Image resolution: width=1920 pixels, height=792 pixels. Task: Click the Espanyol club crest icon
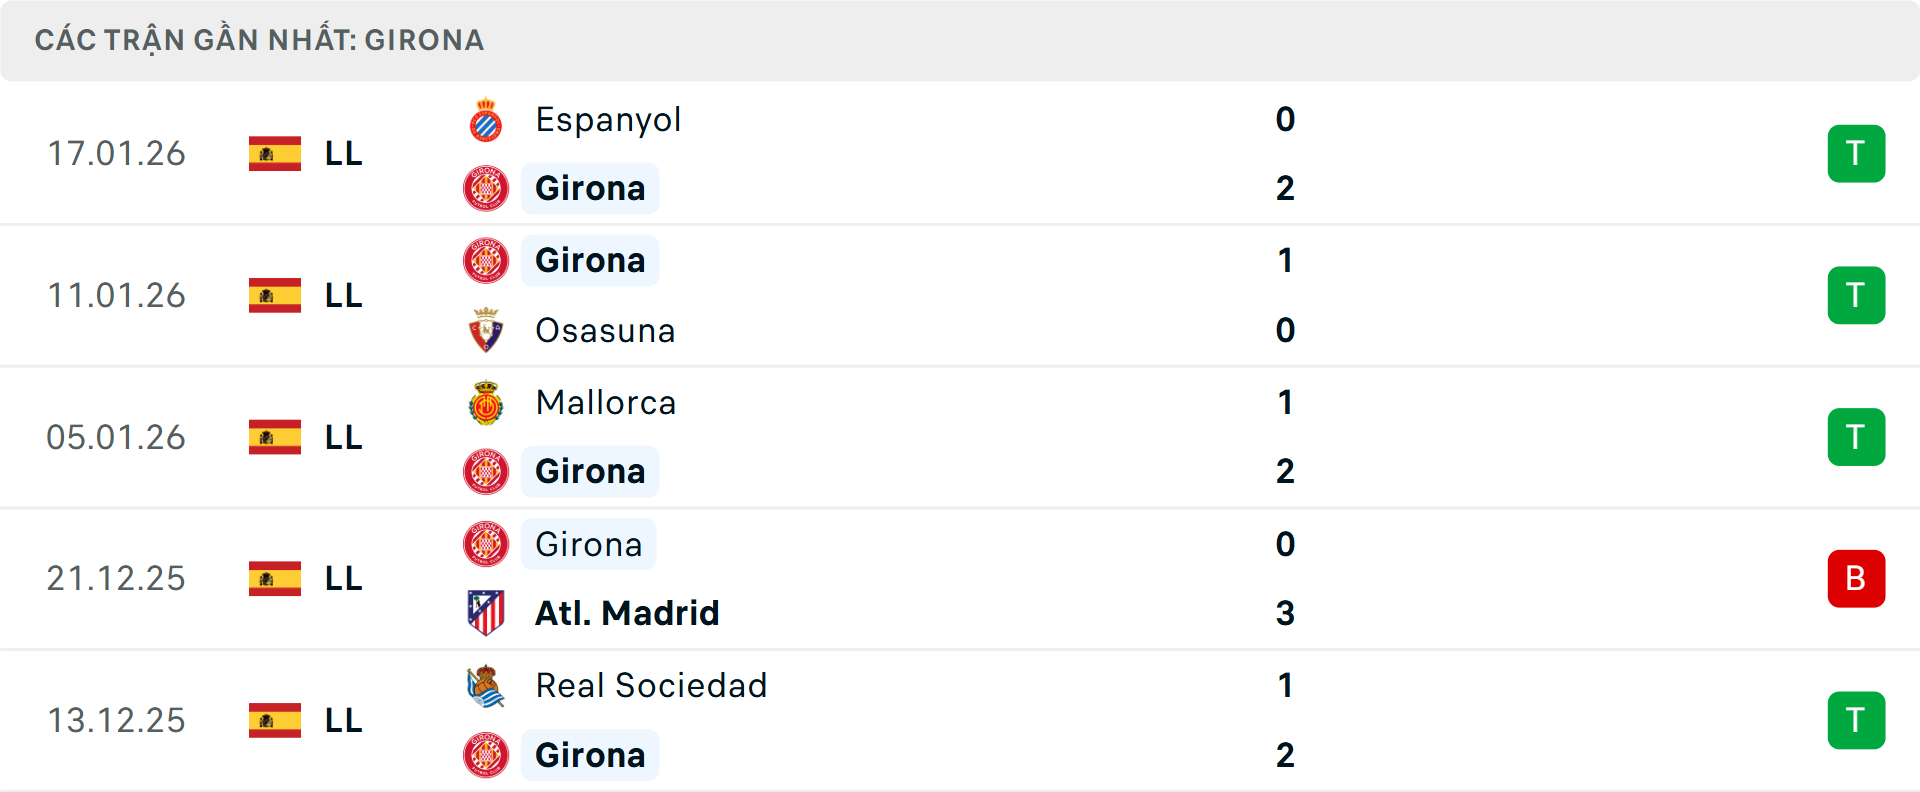point(486,120)
